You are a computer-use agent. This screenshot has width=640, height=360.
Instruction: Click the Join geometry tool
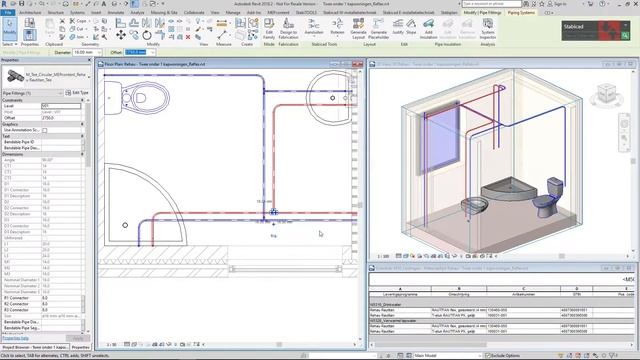[x=79, y=37]
